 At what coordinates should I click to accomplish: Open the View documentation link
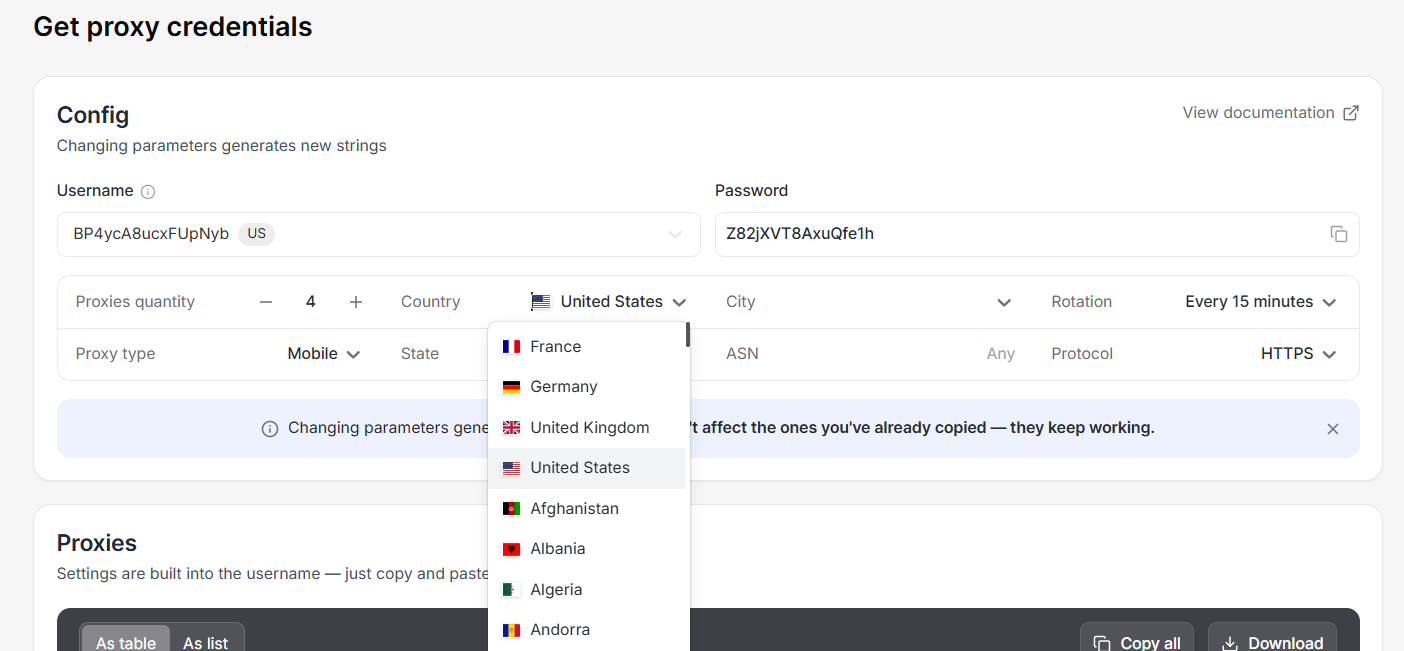coord(1270,113)
